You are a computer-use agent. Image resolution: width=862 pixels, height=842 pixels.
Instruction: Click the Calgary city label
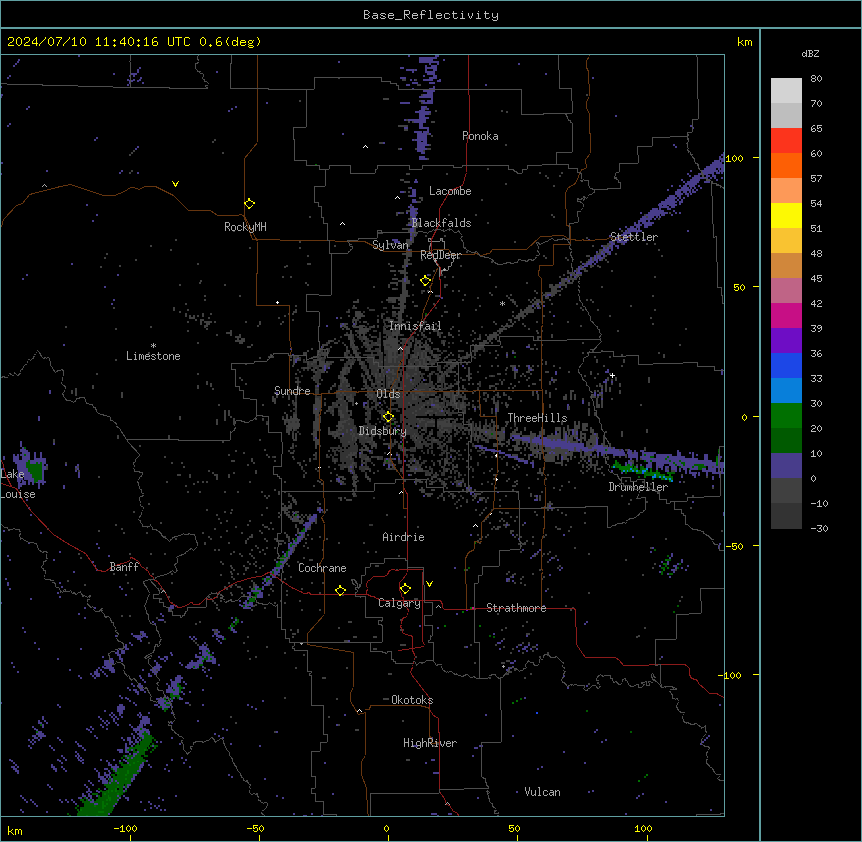400,603
